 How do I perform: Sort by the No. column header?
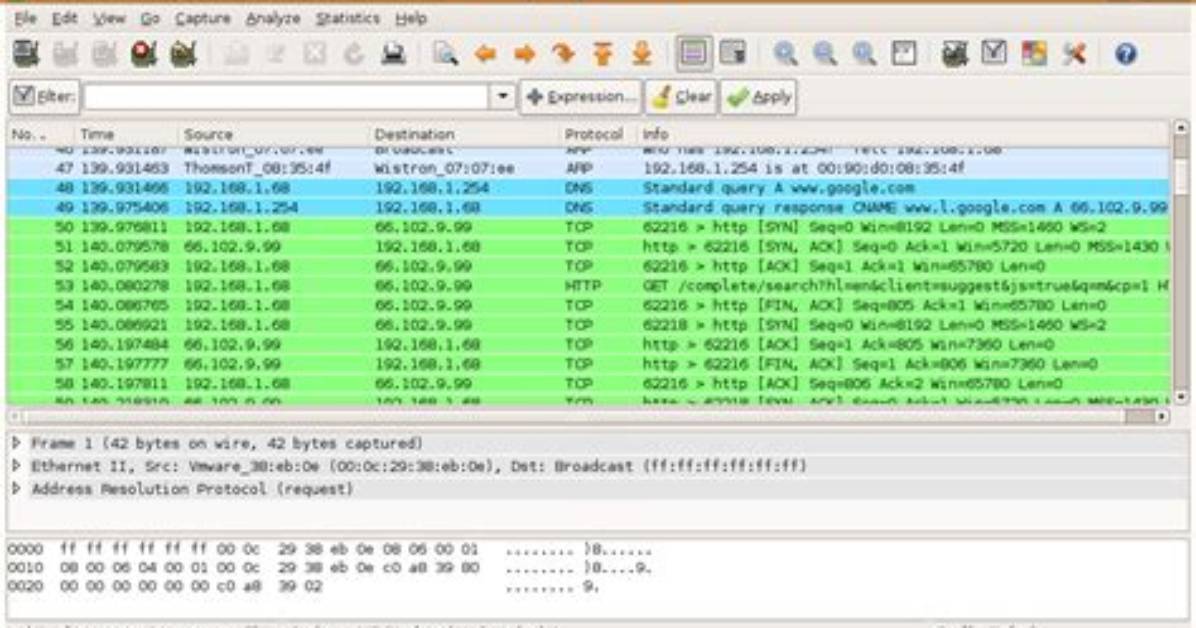pyautogui.click(x=40, y=134)
